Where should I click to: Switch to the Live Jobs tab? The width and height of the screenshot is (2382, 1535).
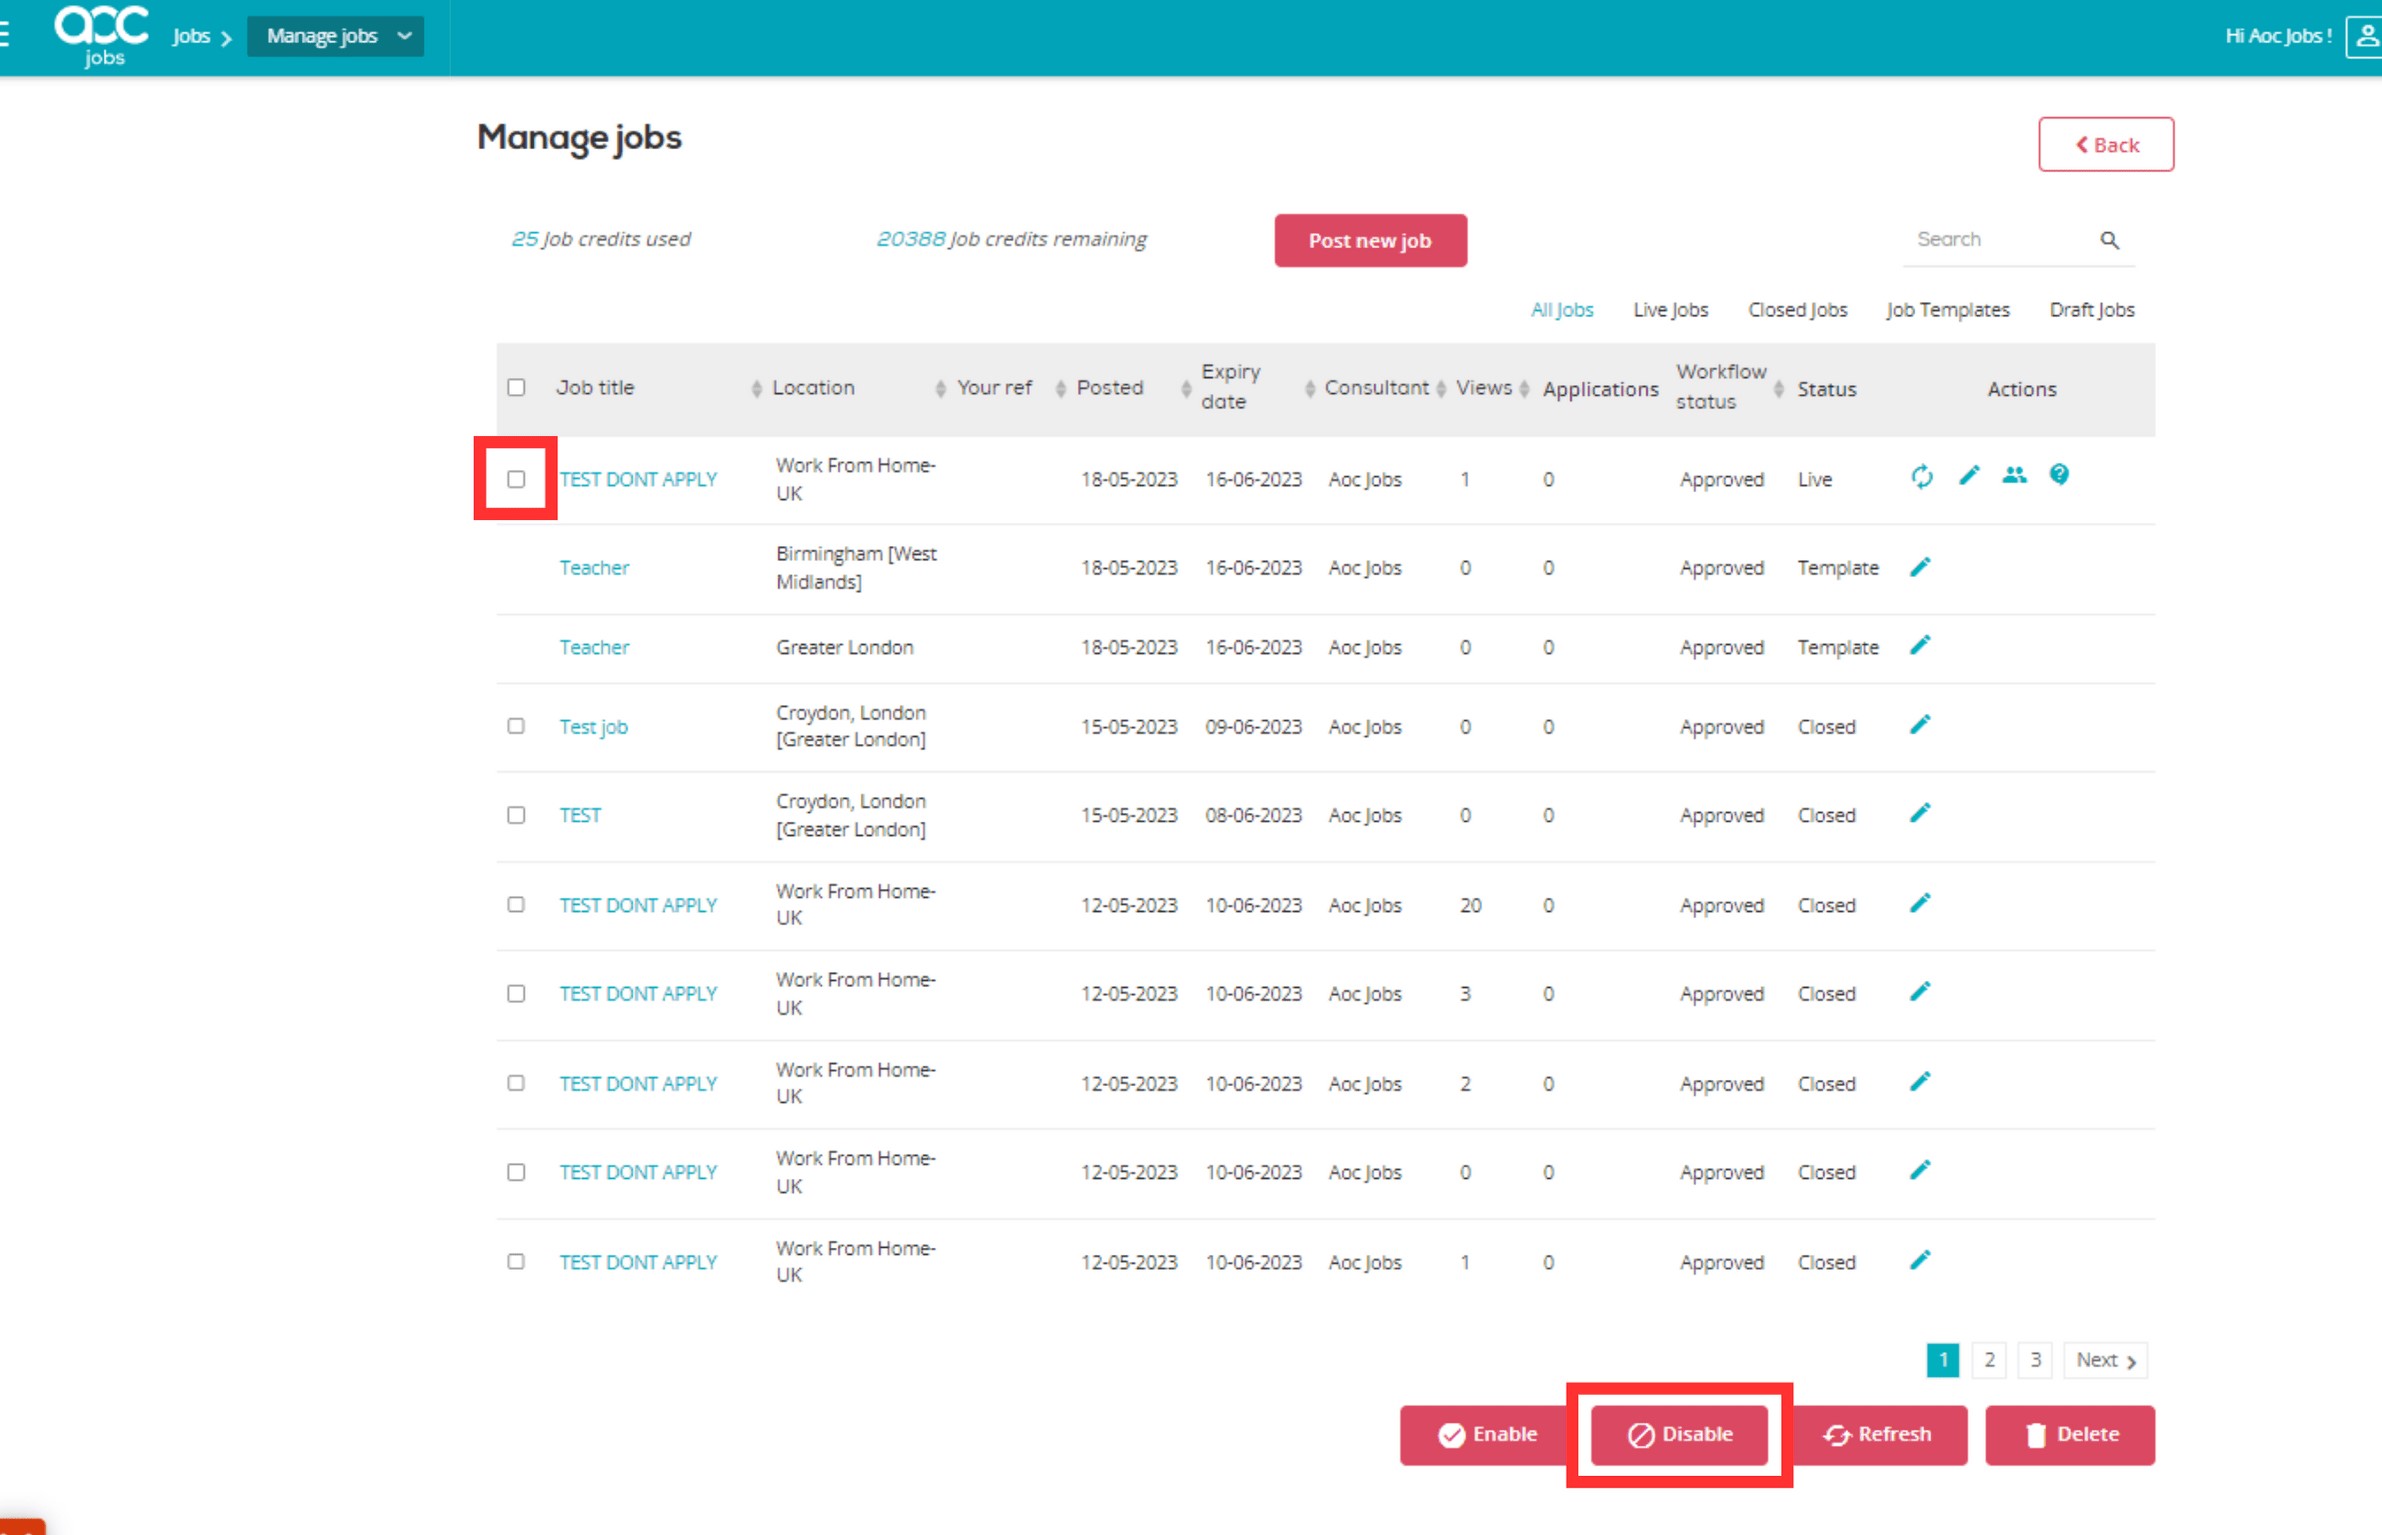click(x=1669, y=310)
